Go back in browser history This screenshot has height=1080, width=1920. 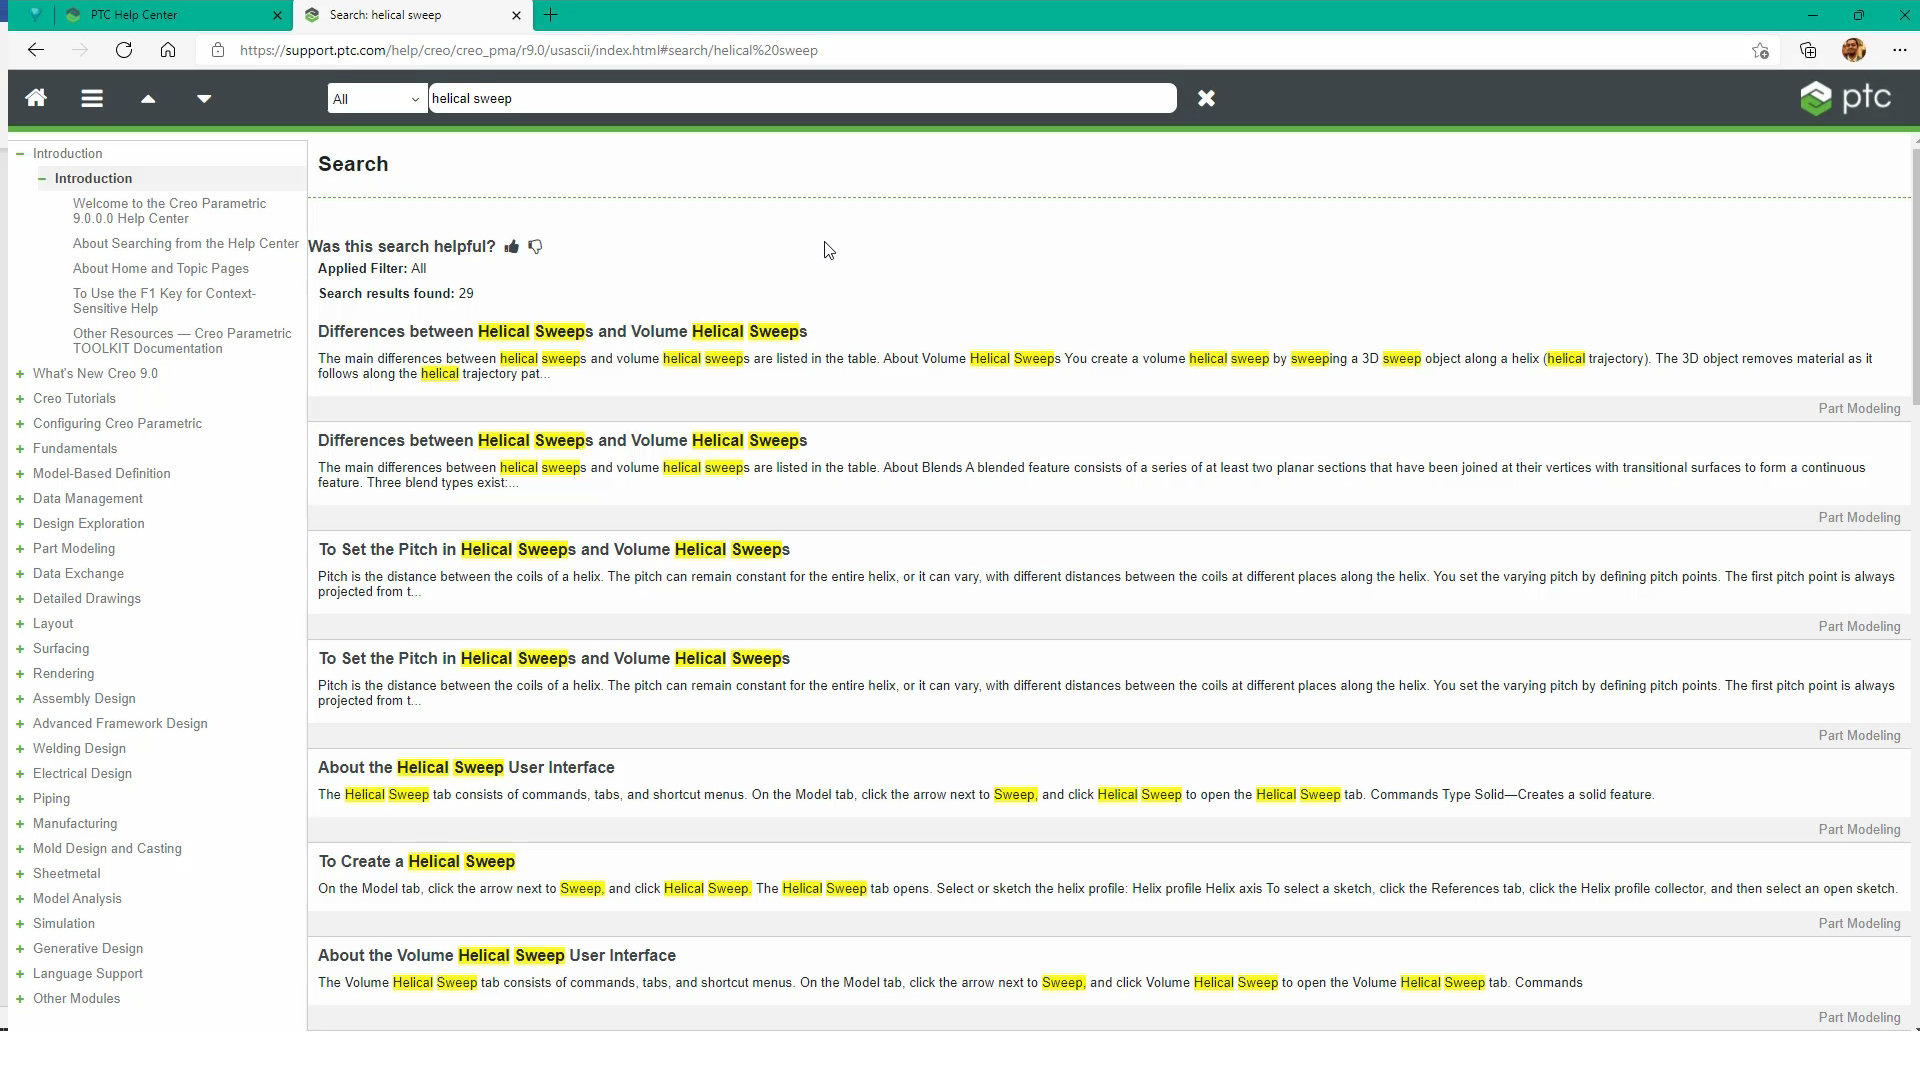coord(36,50)
